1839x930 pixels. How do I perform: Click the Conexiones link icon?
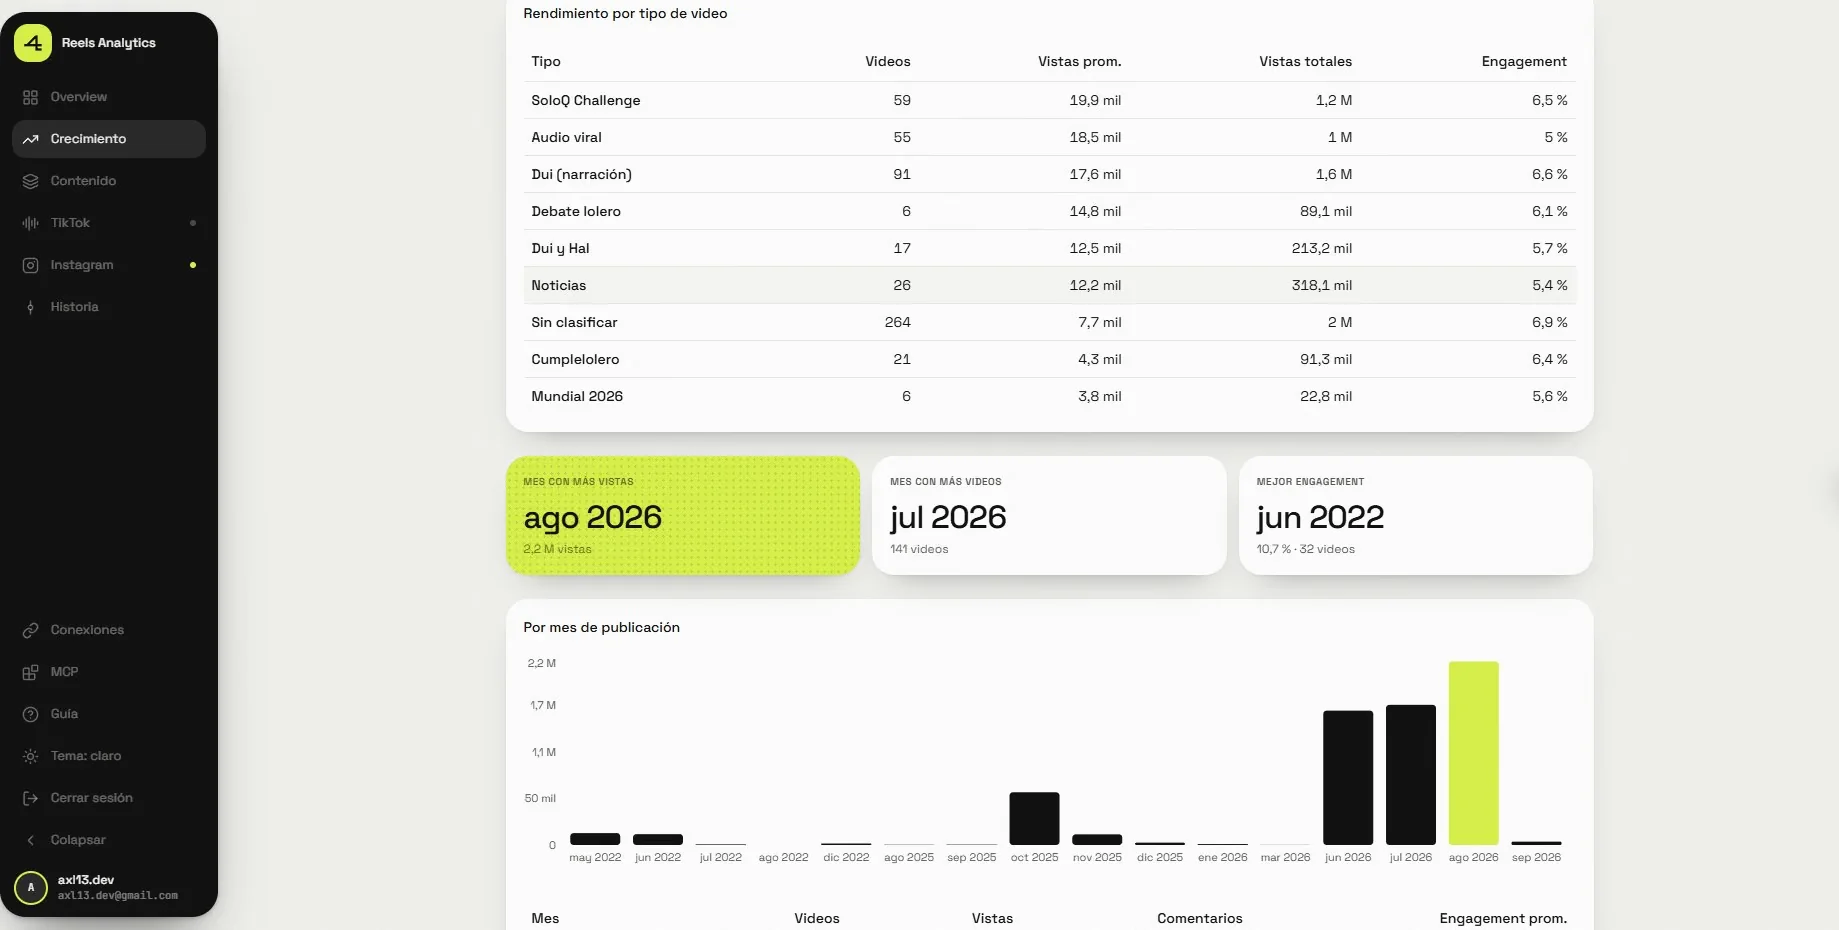[31, 630]
